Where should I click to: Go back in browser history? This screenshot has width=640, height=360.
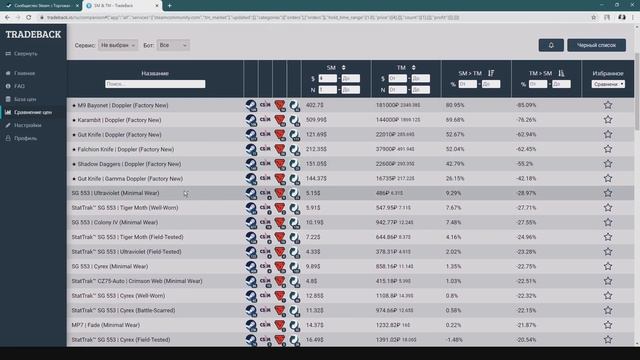click(x=7, y=18)
